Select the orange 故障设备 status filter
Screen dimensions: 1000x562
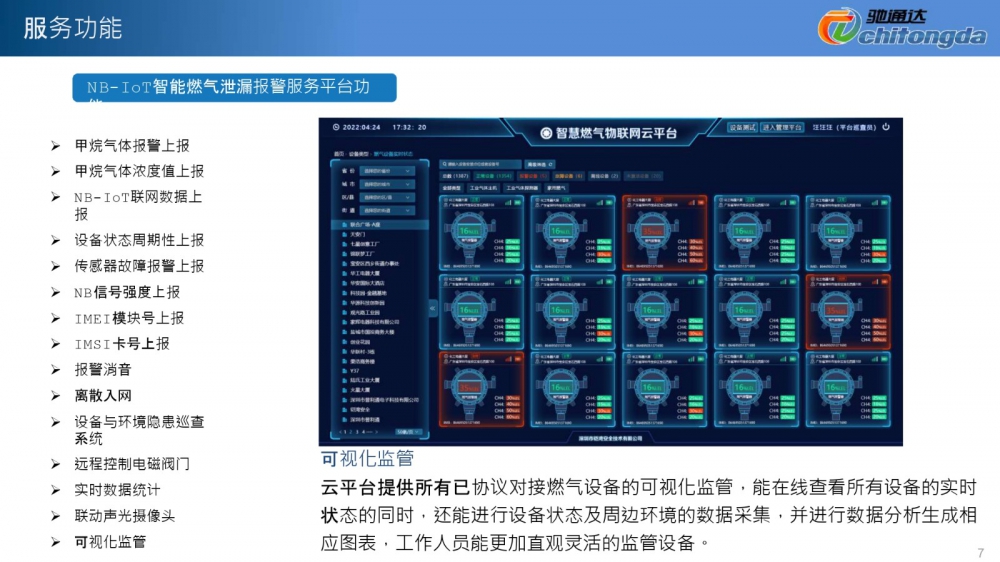(568, 176)
